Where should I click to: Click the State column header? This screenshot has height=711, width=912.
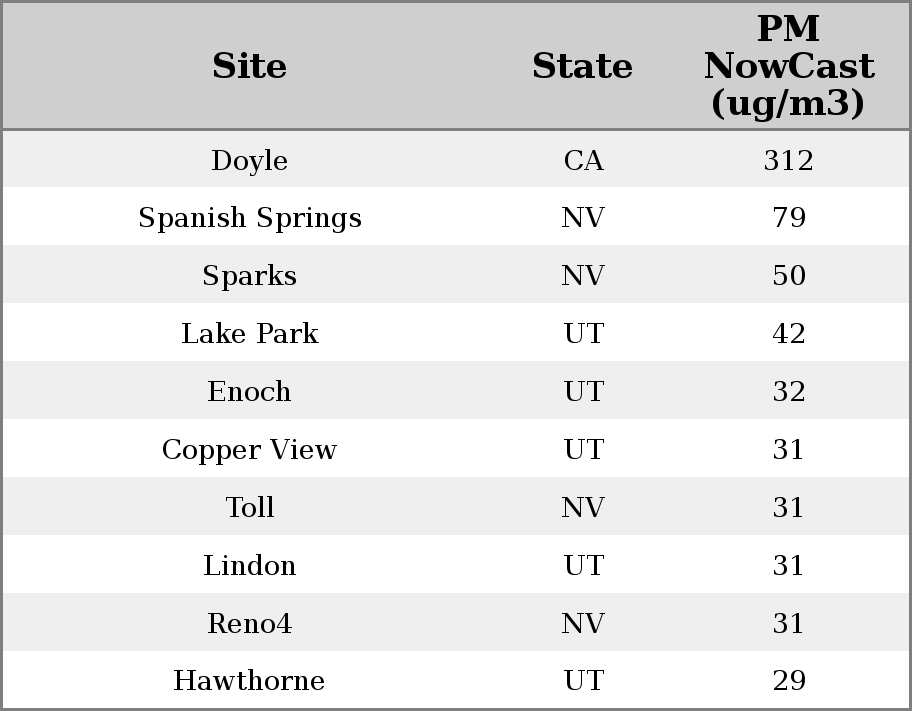pyautogui.click(x=582, y=66)
